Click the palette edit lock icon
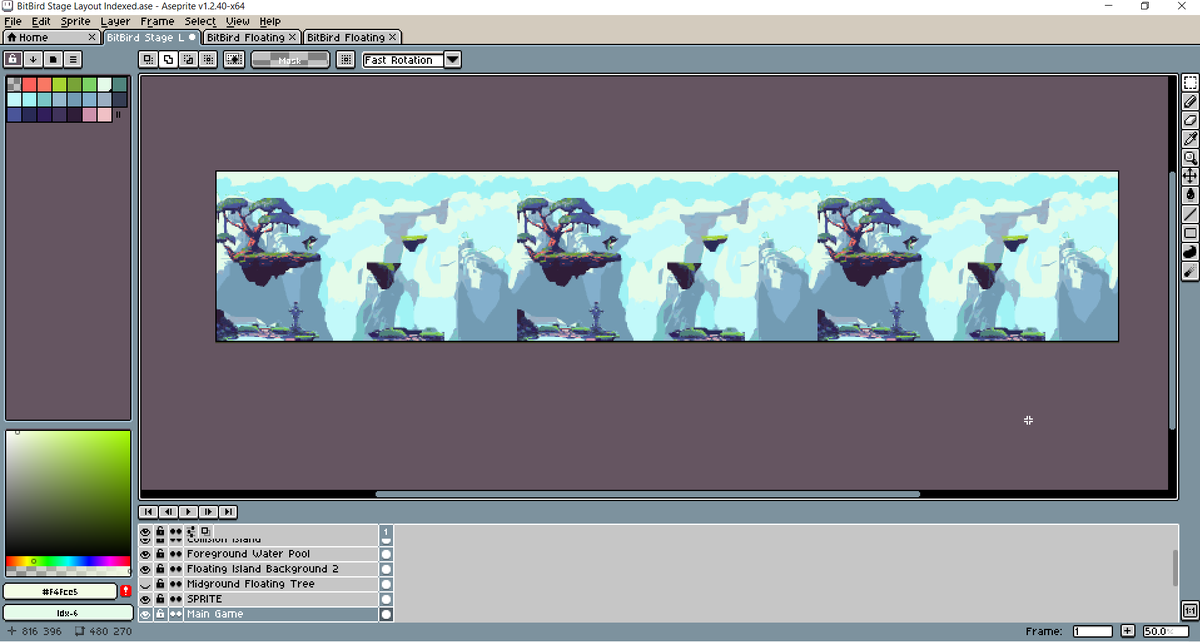 tap(14, 60)
